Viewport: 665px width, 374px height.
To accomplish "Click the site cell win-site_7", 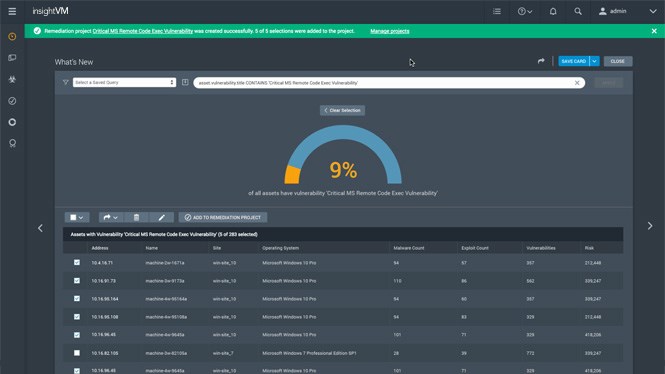I will tap(223, 353).
